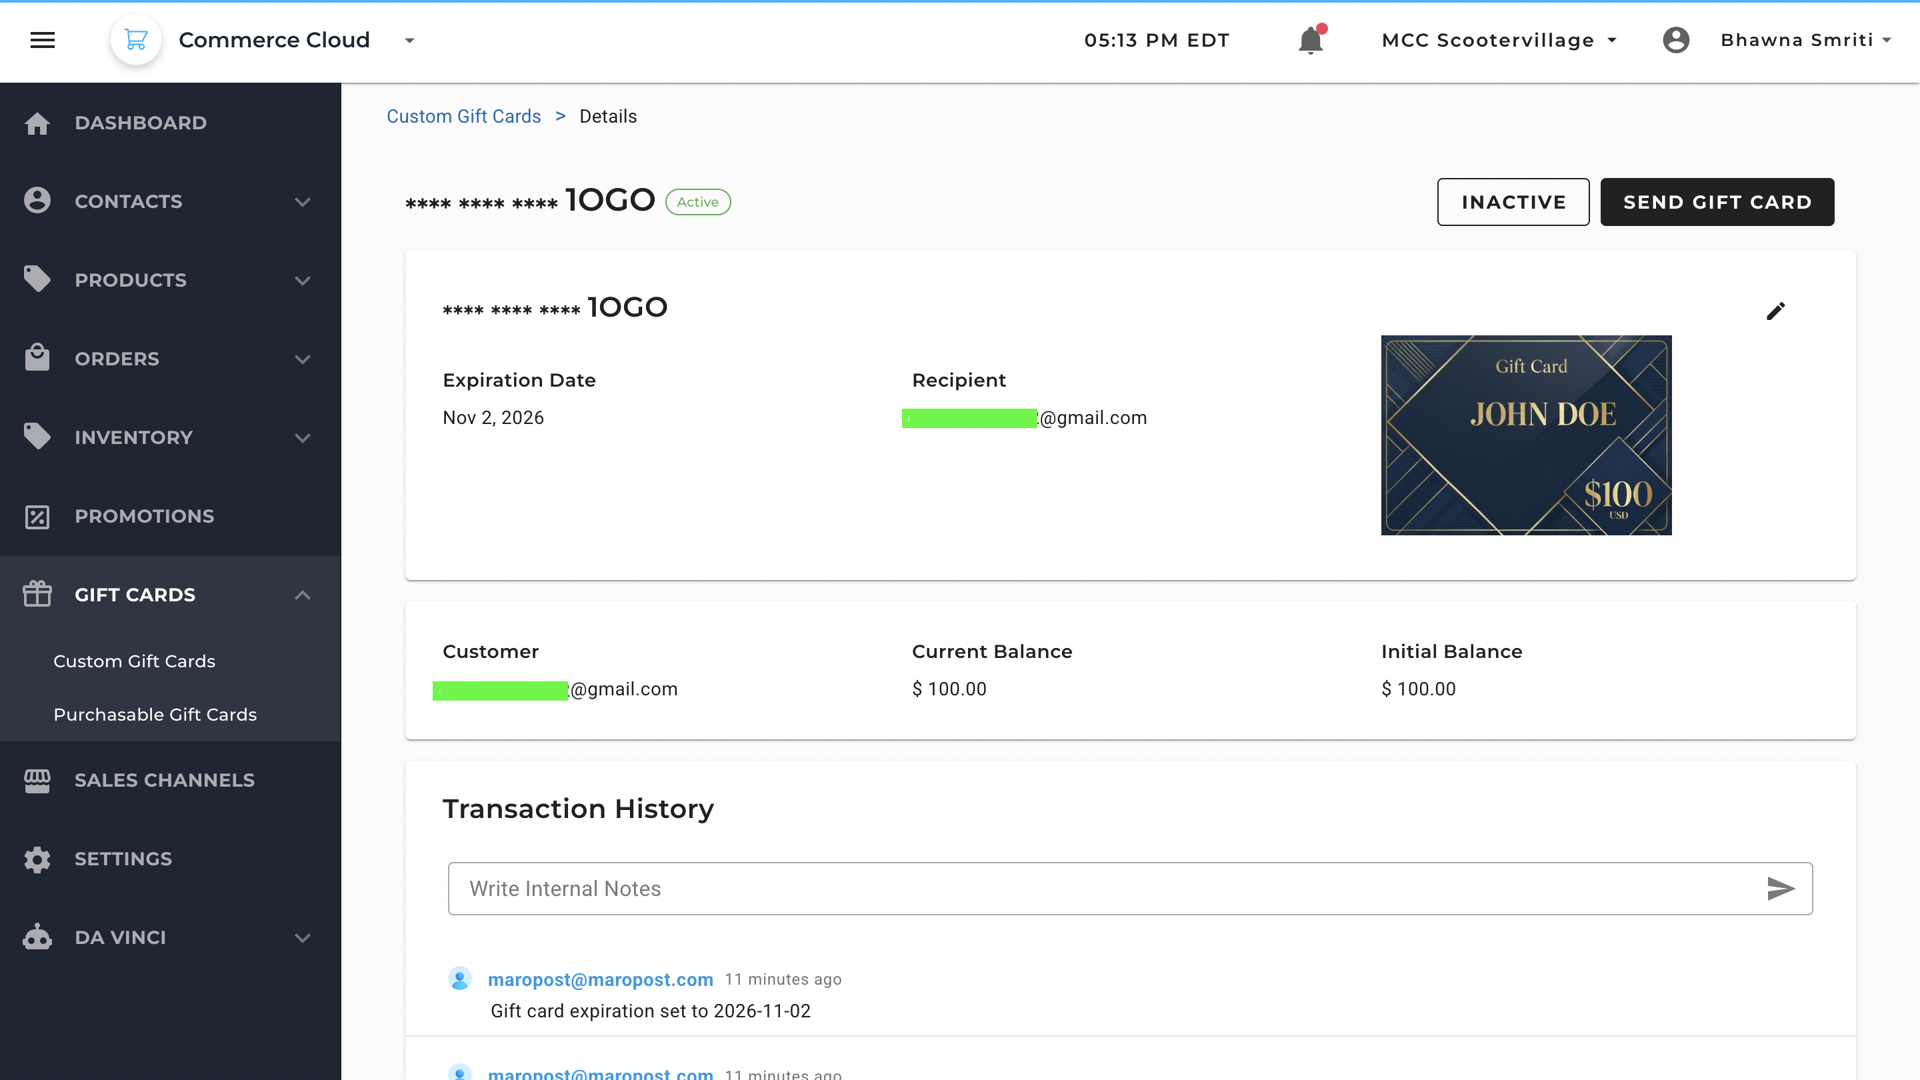
Task: Click the Promotions percent icon
Action: pyautogui.click(x=37, y=517)
